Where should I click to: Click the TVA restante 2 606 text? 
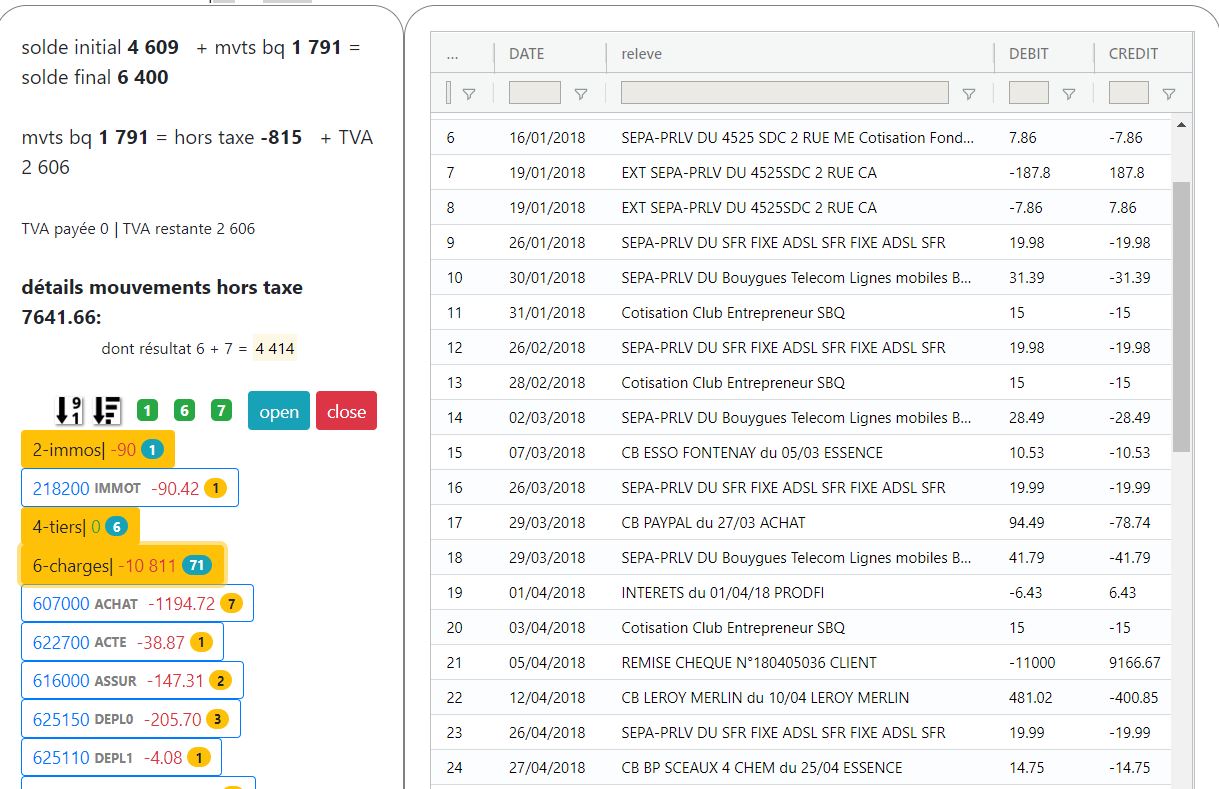click(x=189, y=228)
